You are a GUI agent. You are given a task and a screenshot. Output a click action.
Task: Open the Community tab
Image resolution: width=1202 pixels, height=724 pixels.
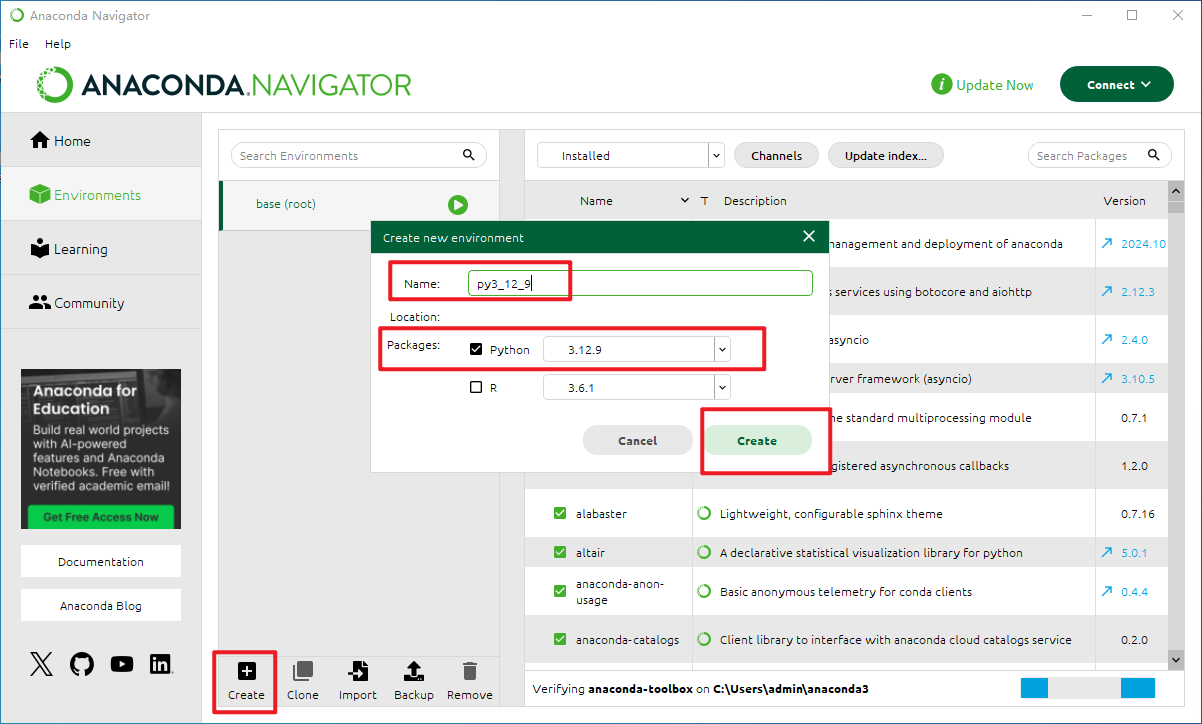101,303
